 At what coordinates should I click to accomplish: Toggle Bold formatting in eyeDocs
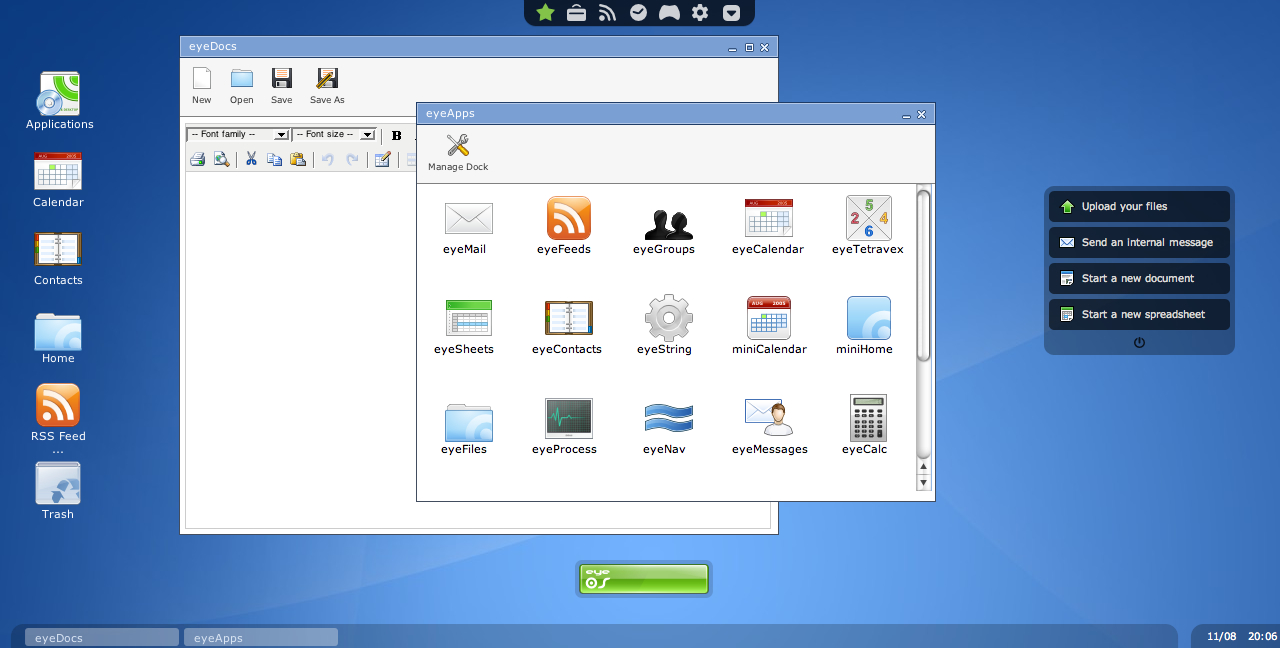397,135
